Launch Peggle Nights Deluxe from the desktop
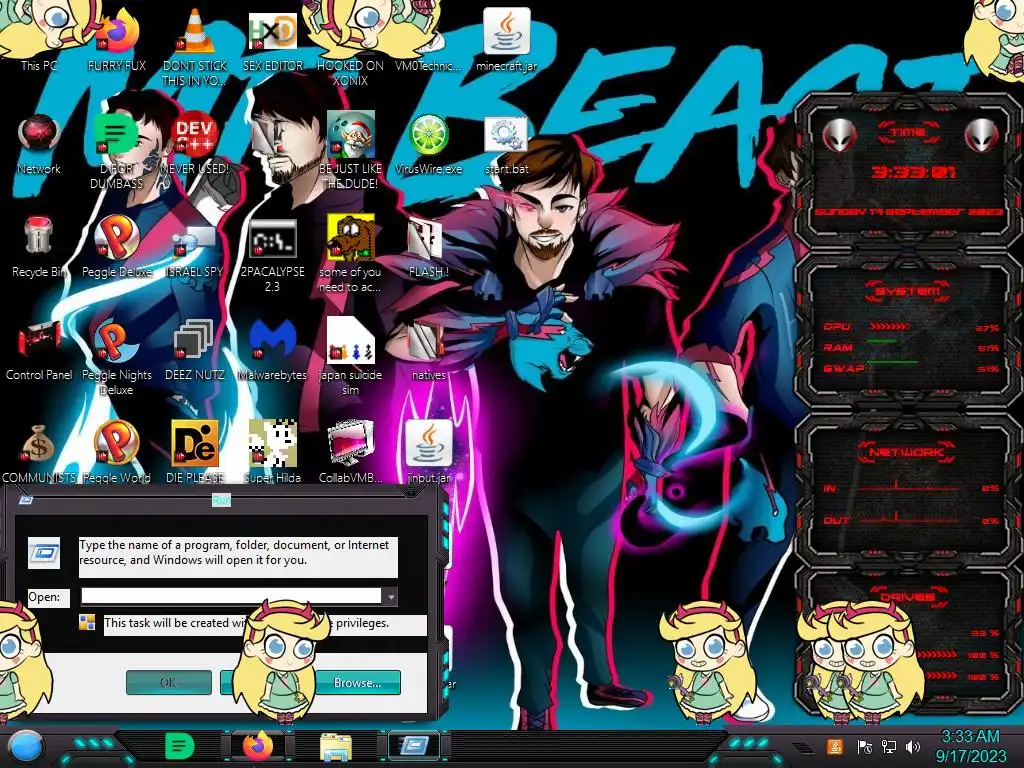The width and height of the screenshot is (1024, 768). pos(116,358)
